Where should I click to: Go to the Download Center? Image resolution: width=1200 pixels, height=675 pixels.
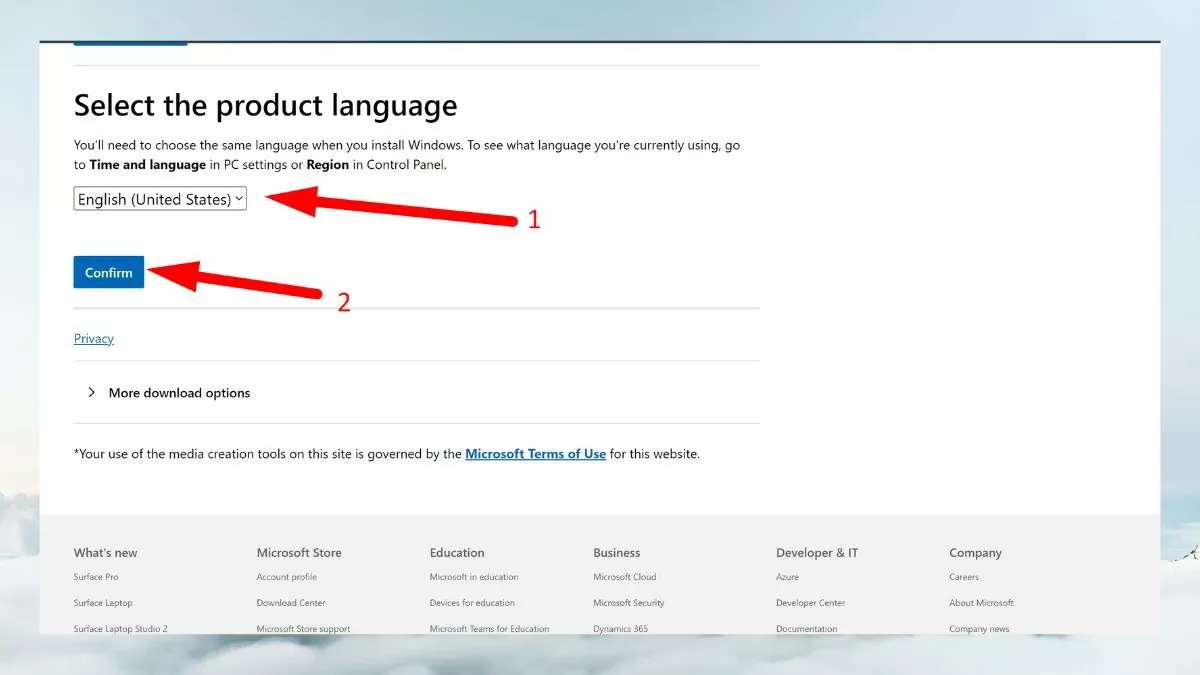coord(291,602)
